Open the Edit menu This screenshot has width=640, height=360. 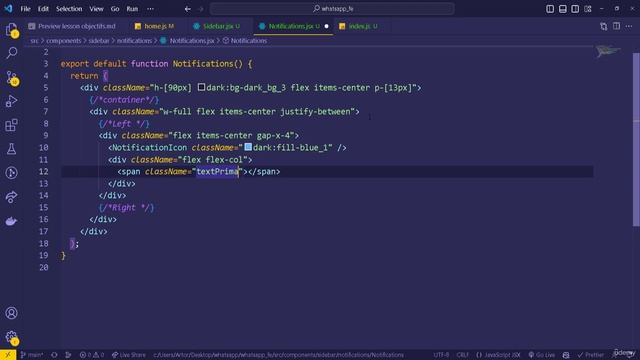tap(43, 9)
